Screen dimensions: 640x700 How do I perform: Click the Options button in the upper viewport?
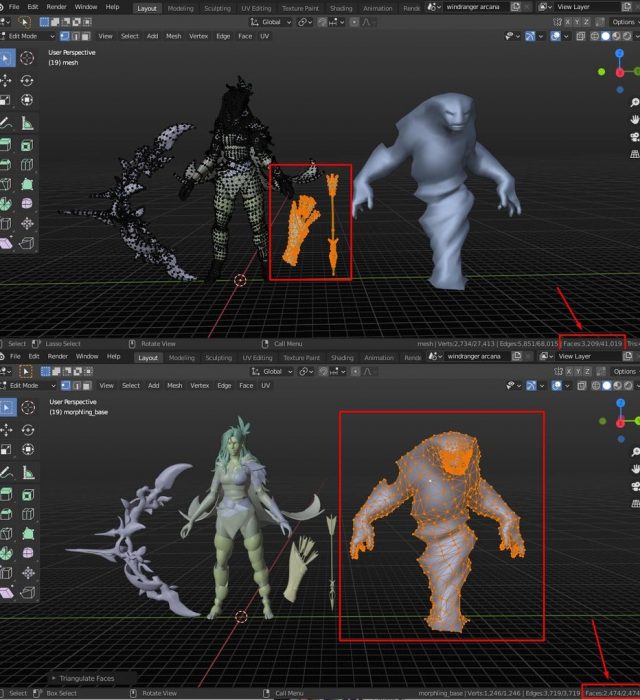pyautogui.click(x=625, y=21)
